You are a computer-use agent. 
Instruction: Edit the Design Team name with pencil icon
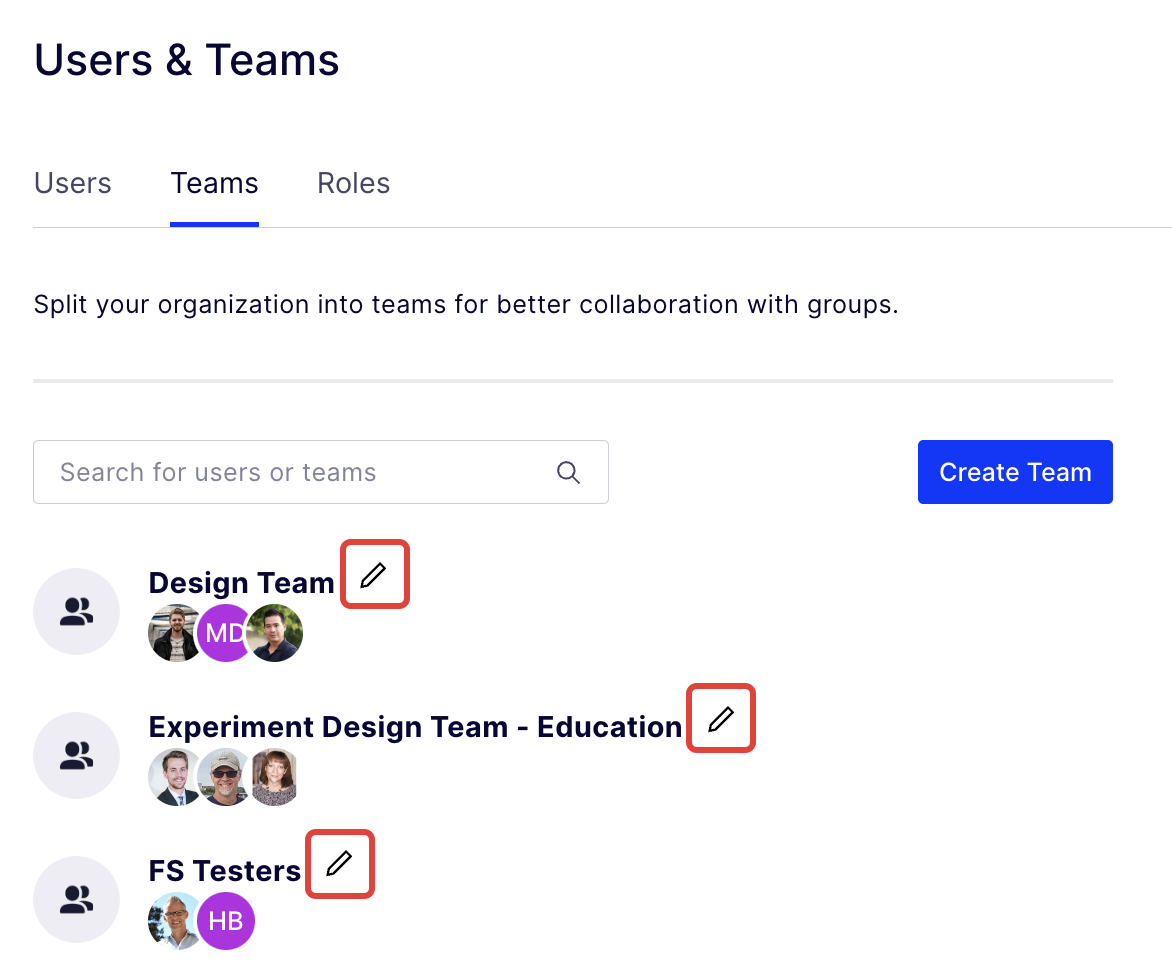click(x=374, y=575)
